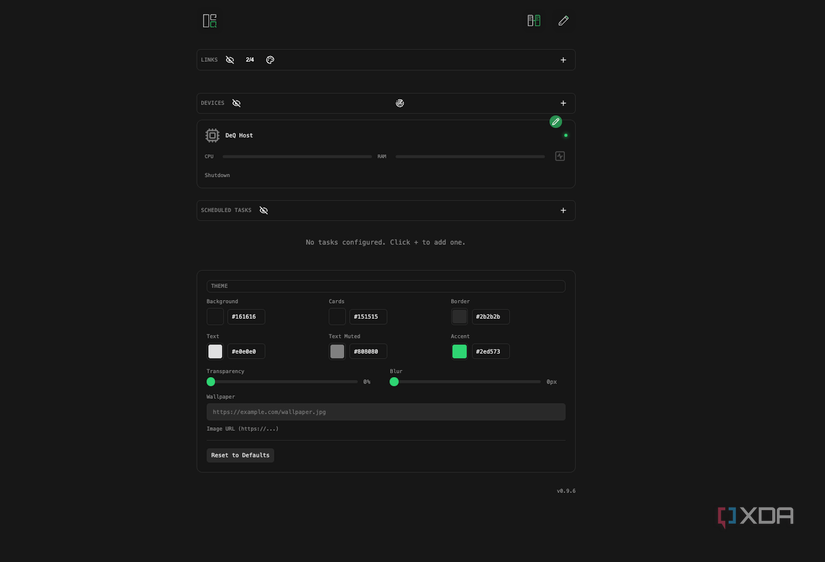Image resolution: width=825 pixels, height=562 pixels.
Task: Click the v0.9.6 version label
Action: click(566, 491)
